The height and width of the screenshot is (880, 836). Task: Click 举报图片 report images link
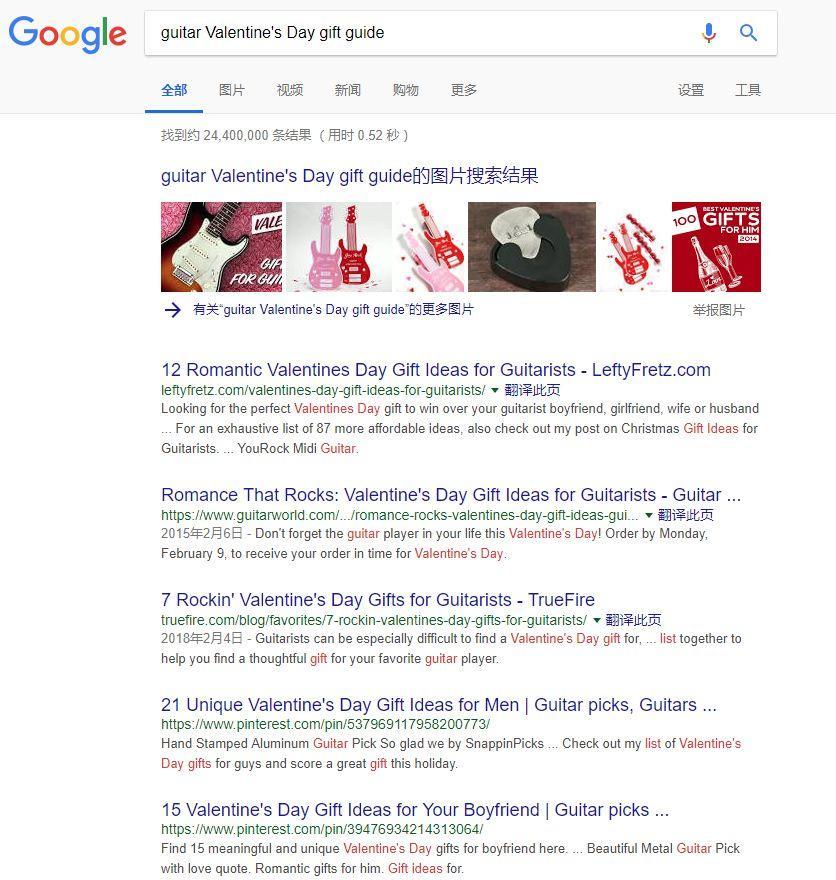719,310
